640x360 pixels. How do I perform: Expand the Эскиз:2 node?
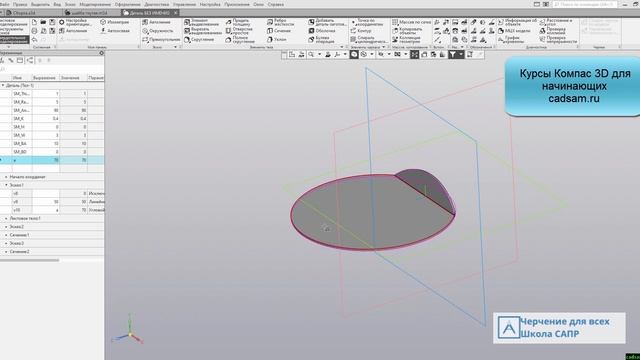[6, 227]
